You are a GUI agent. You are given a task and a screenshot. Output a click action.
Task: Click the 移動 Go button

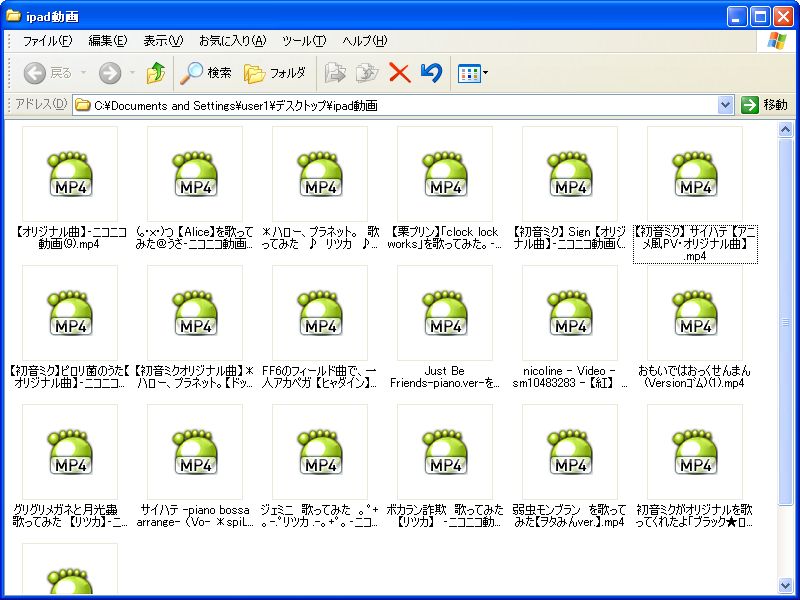tap(764, 105)
